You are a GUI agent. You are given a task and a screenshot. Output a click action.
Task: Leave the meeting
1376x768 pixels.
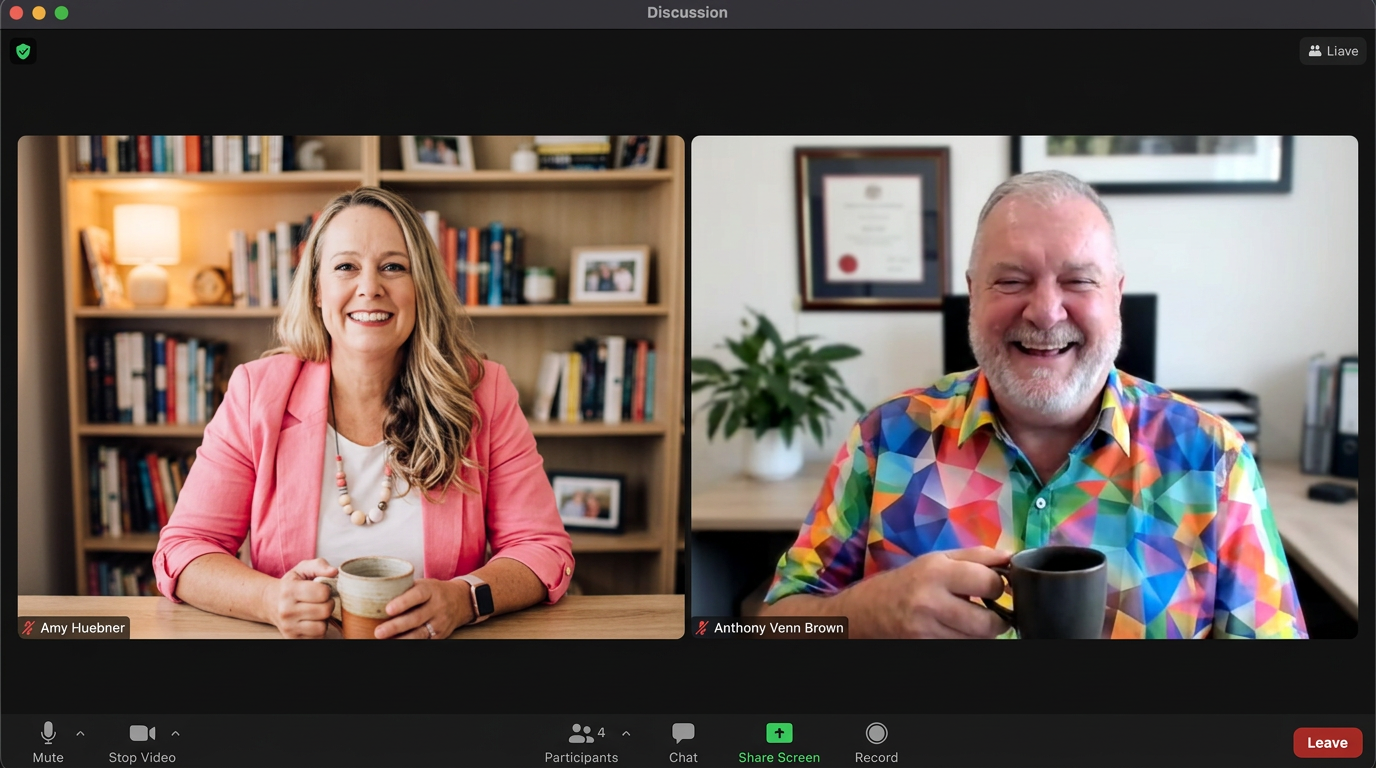tap(1327, 742)
